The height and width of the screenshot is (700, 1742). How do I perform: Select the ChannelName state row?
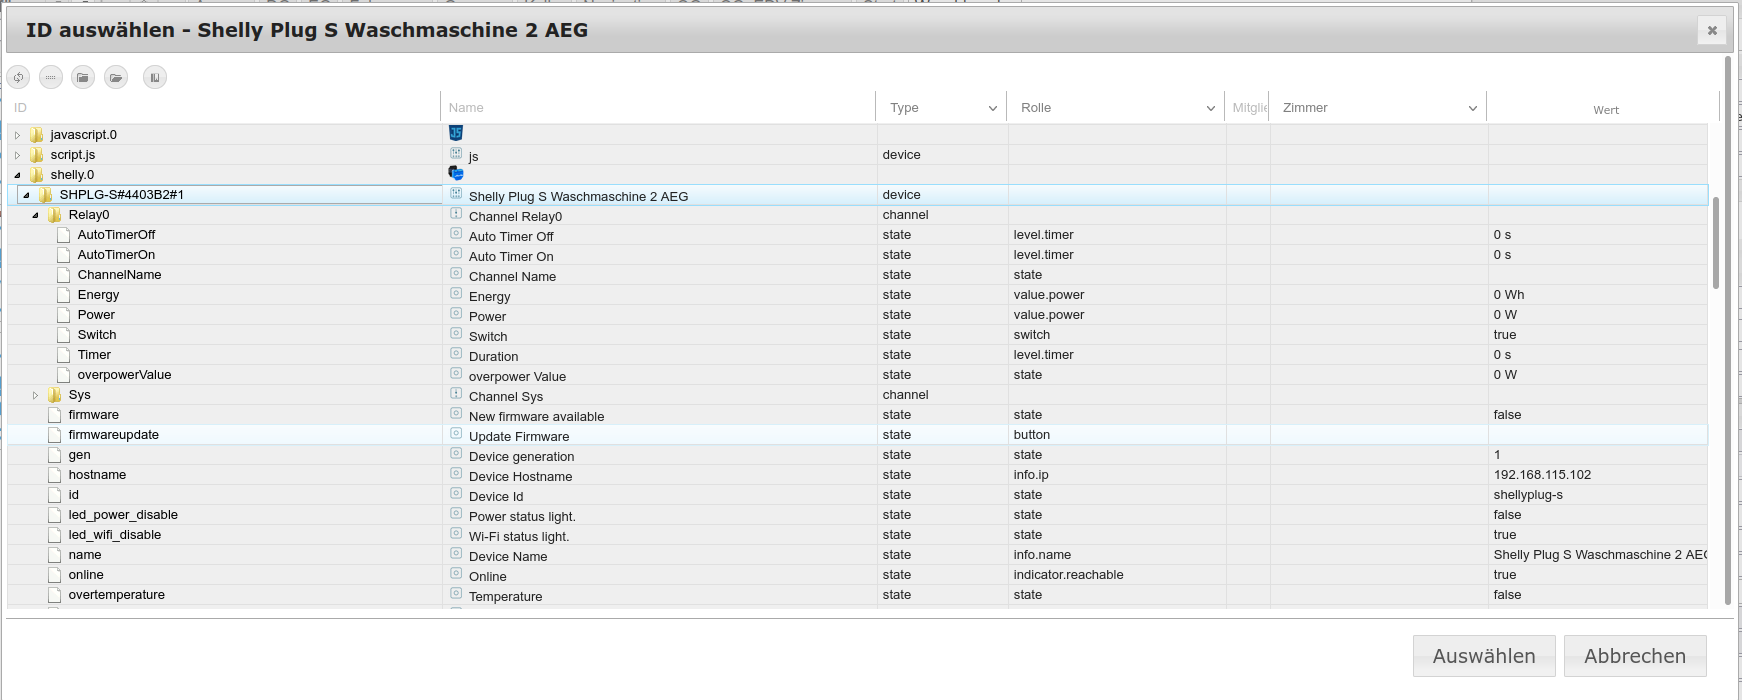click(857, 275)
